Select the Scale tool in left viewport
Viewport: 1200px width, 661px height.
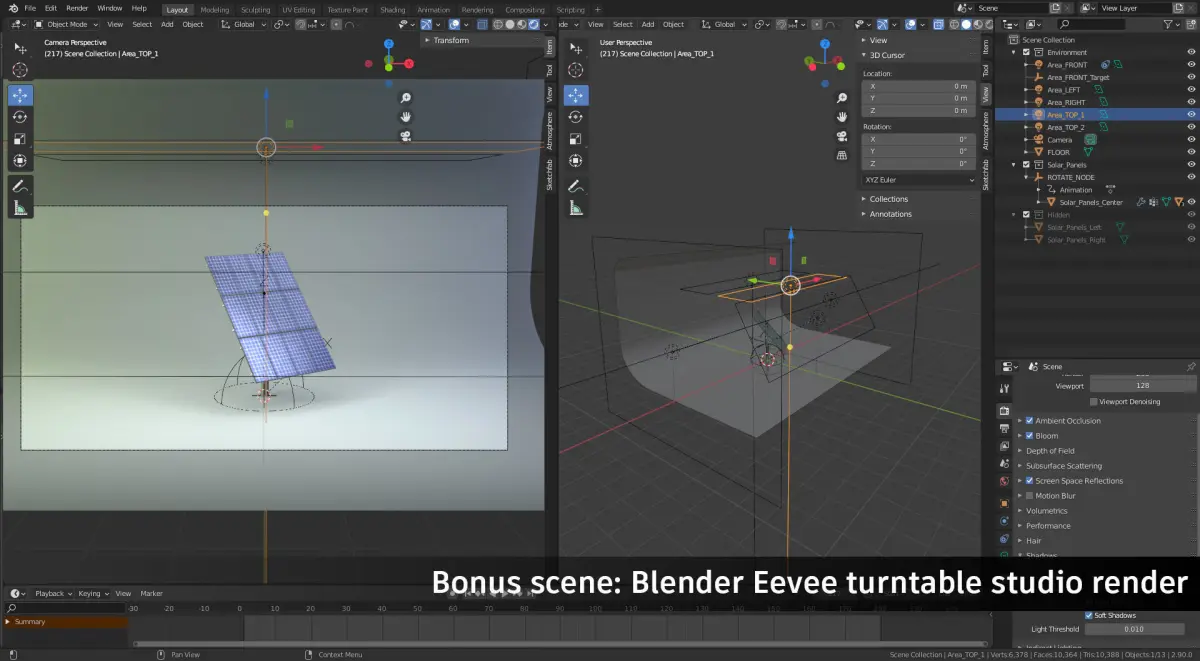pos(20,139)
